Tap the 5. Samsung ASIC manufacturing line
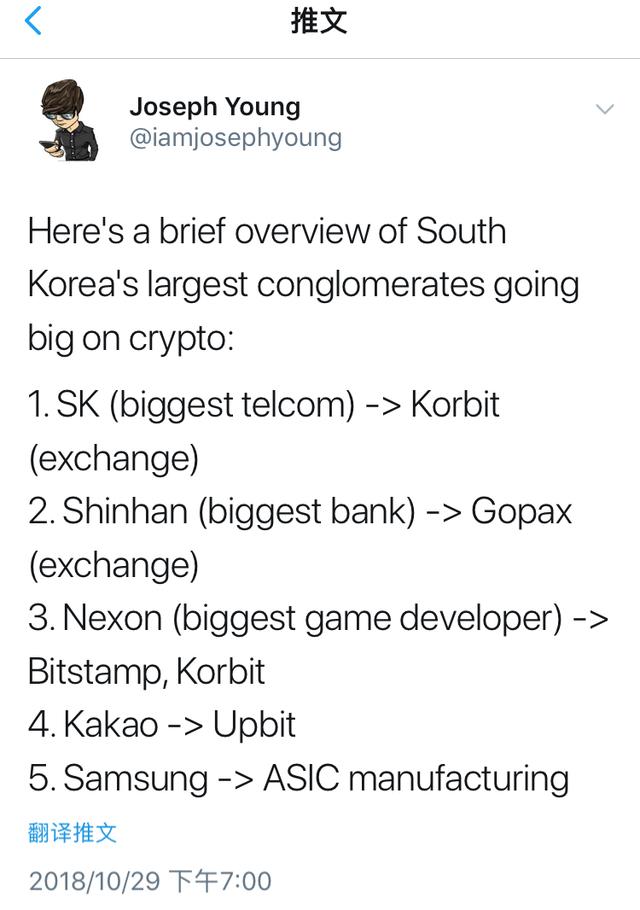This screenshot has height=910, width=640. (298, 778)
